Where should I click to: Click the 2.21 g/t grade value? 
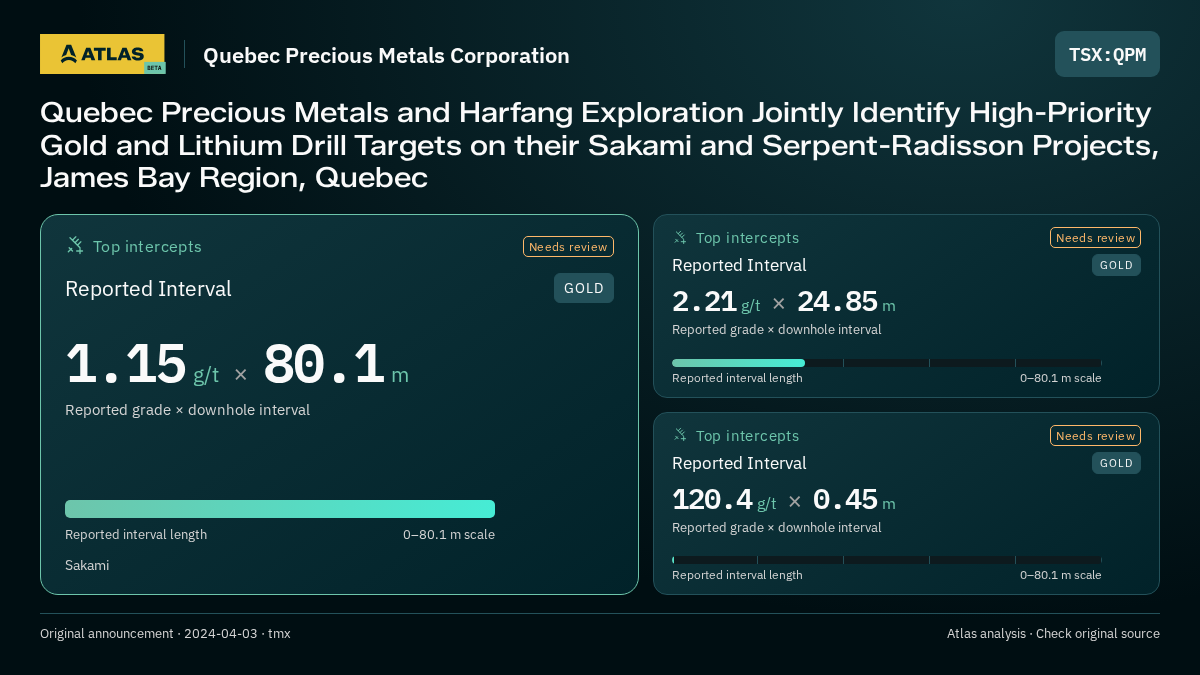pyautogui.click(x=716, y=302)
